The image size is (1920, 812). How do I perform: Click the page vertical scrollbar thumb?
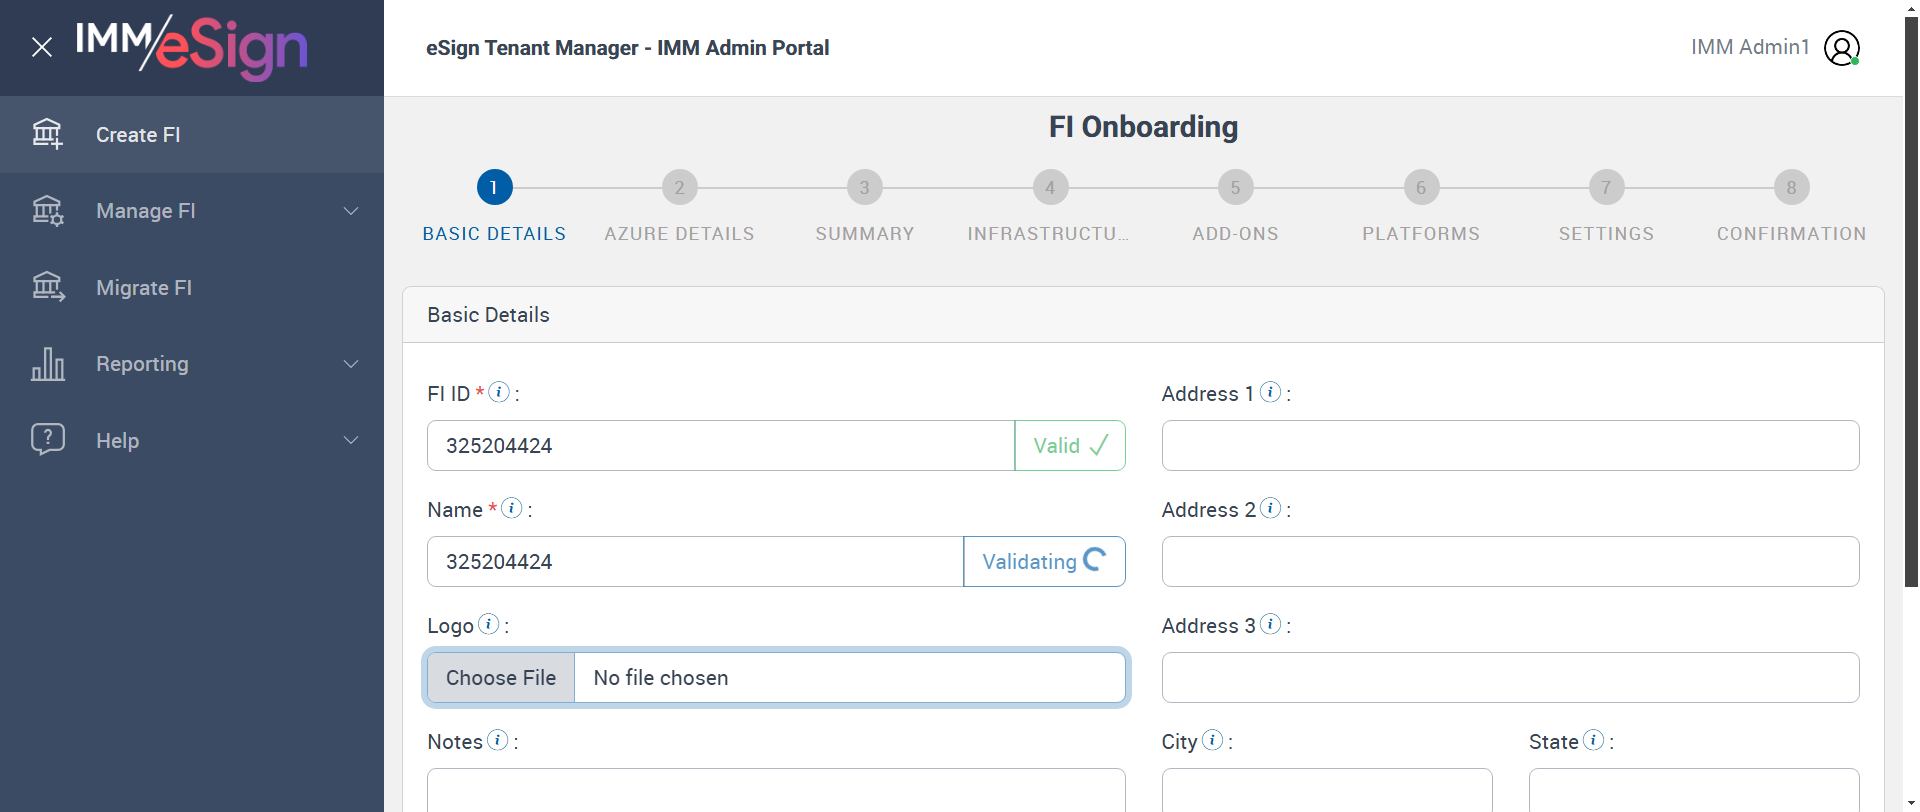point(1911,300)
